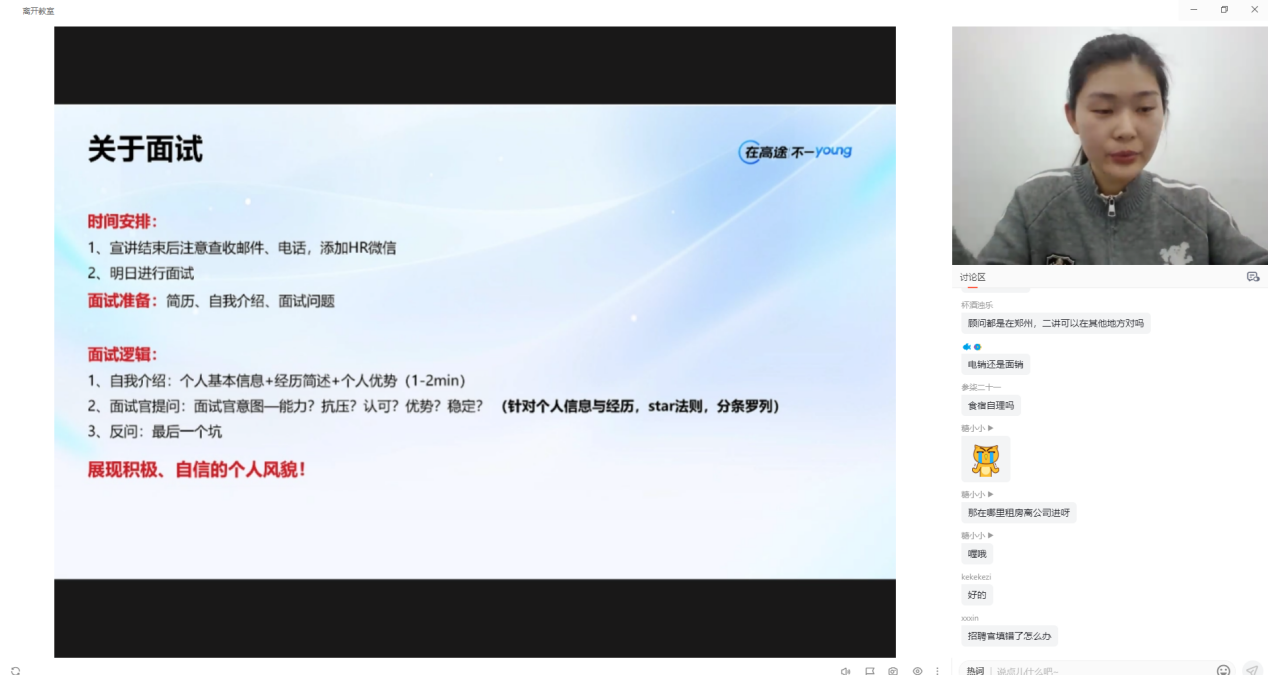Click the teacher's webcam video feed
Image resolution: width=1268 pixels, height=675 pixels.
point(1109,146)
